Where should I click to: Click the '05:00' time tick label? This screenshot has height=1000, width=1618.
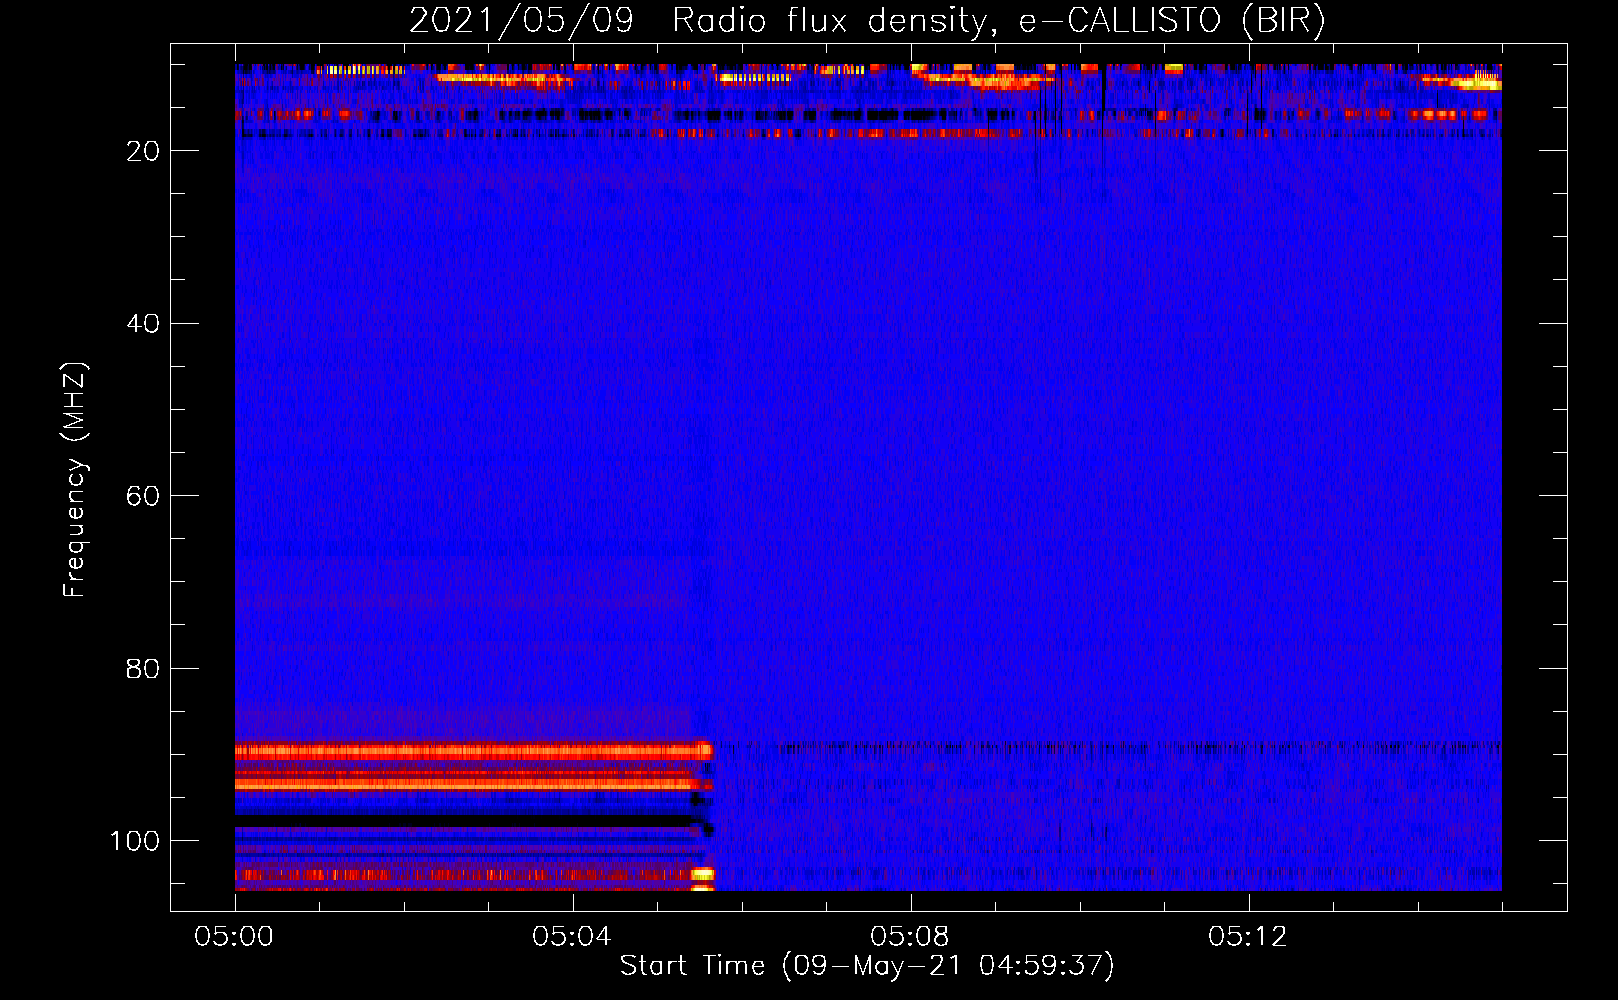click(x=234, y=937)
